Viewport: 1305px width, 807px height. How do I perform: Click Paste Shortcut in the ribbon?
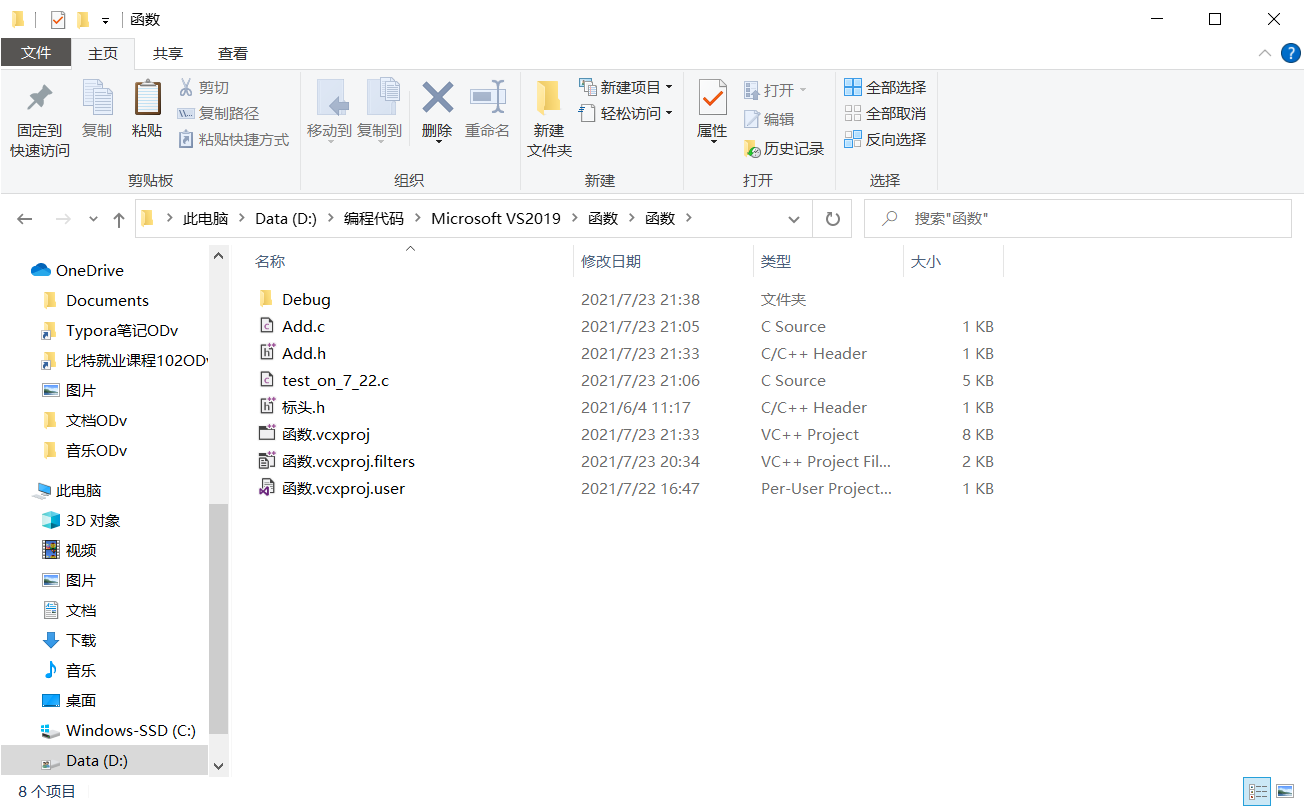pyautogui.click(x=234, y=140)
